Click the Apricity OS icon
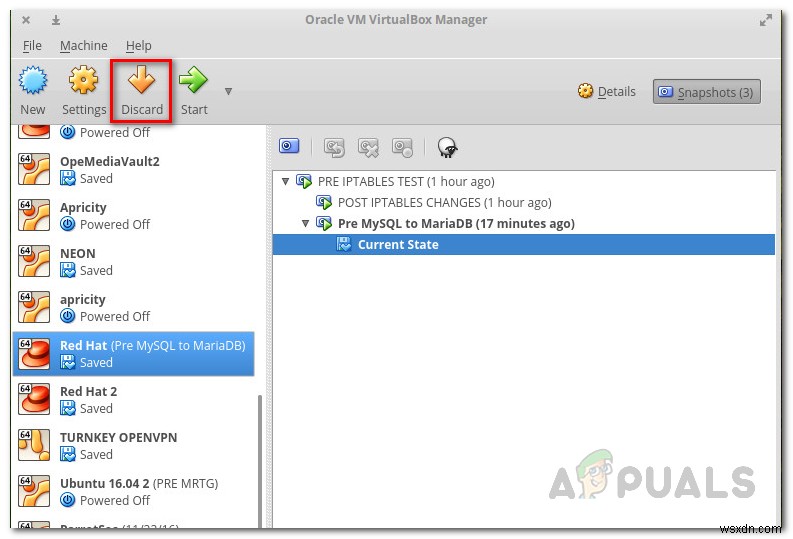 coord(34,215)
